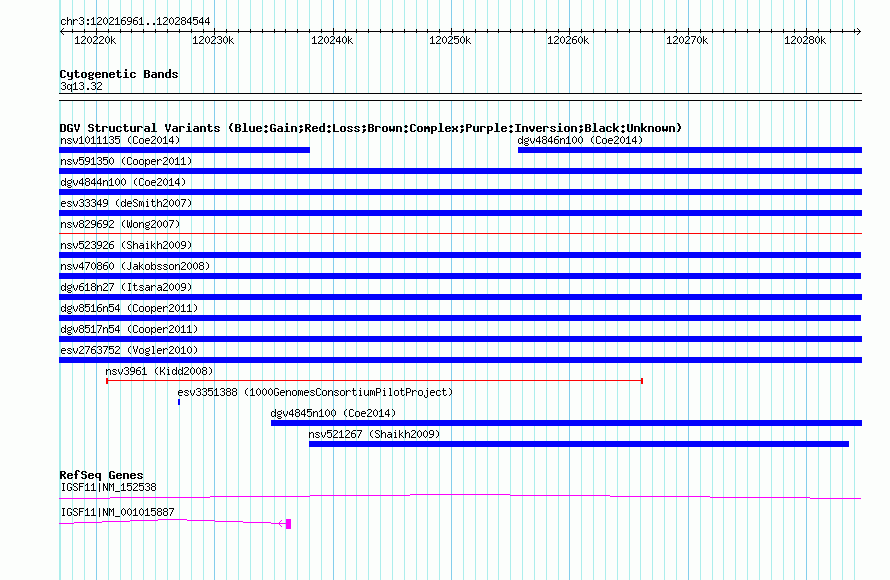Open dgv8516n54 (Cooper2011) variant label
The width and height of the screenshot is (890, 580).
[x=129, y=308]
